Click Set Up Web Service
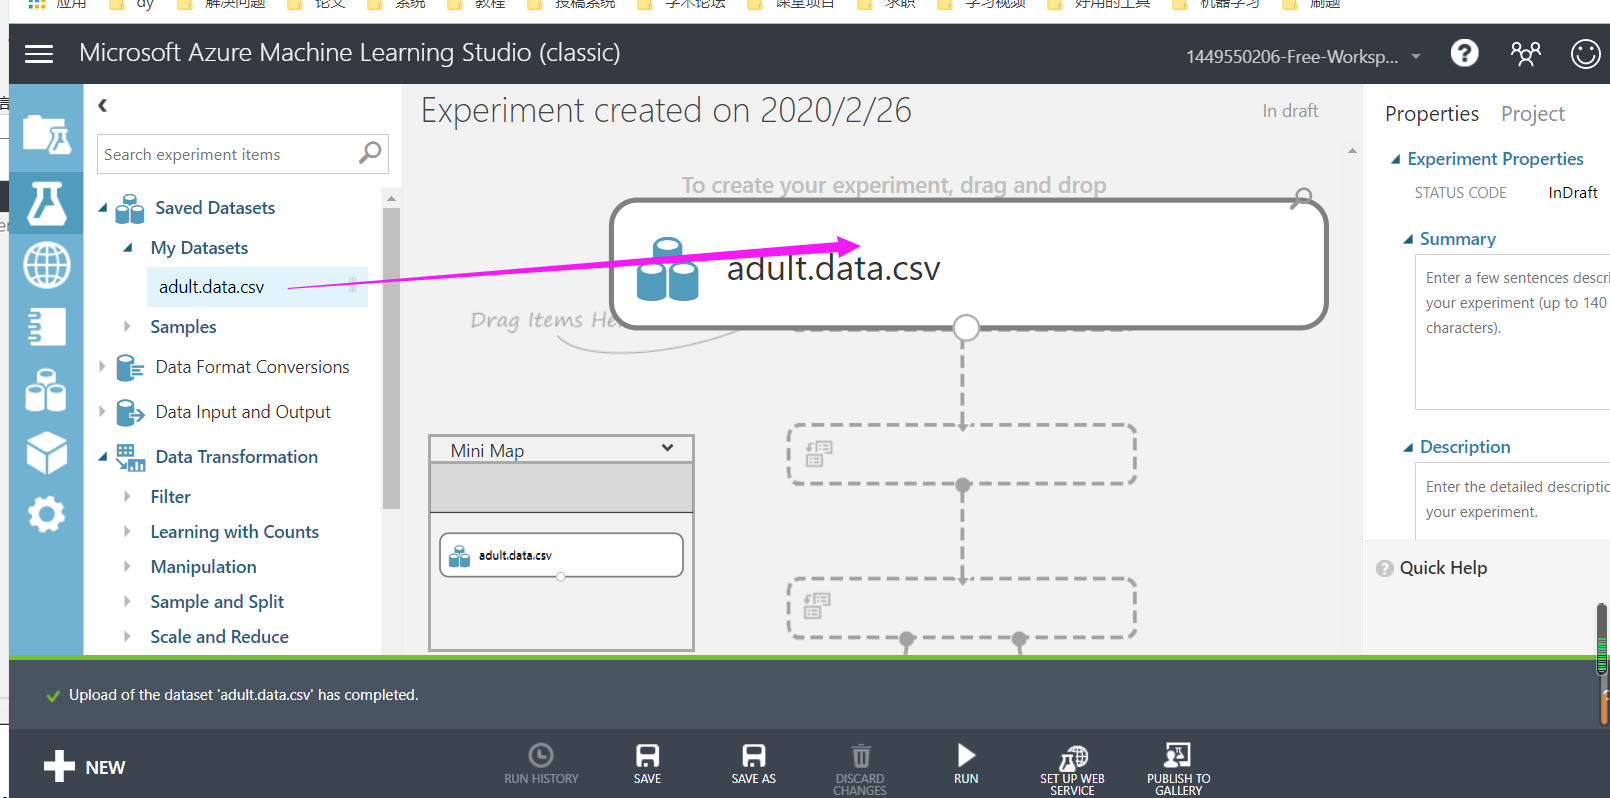The height and width of the screenshot is (798, 1610). [1072, 769]
